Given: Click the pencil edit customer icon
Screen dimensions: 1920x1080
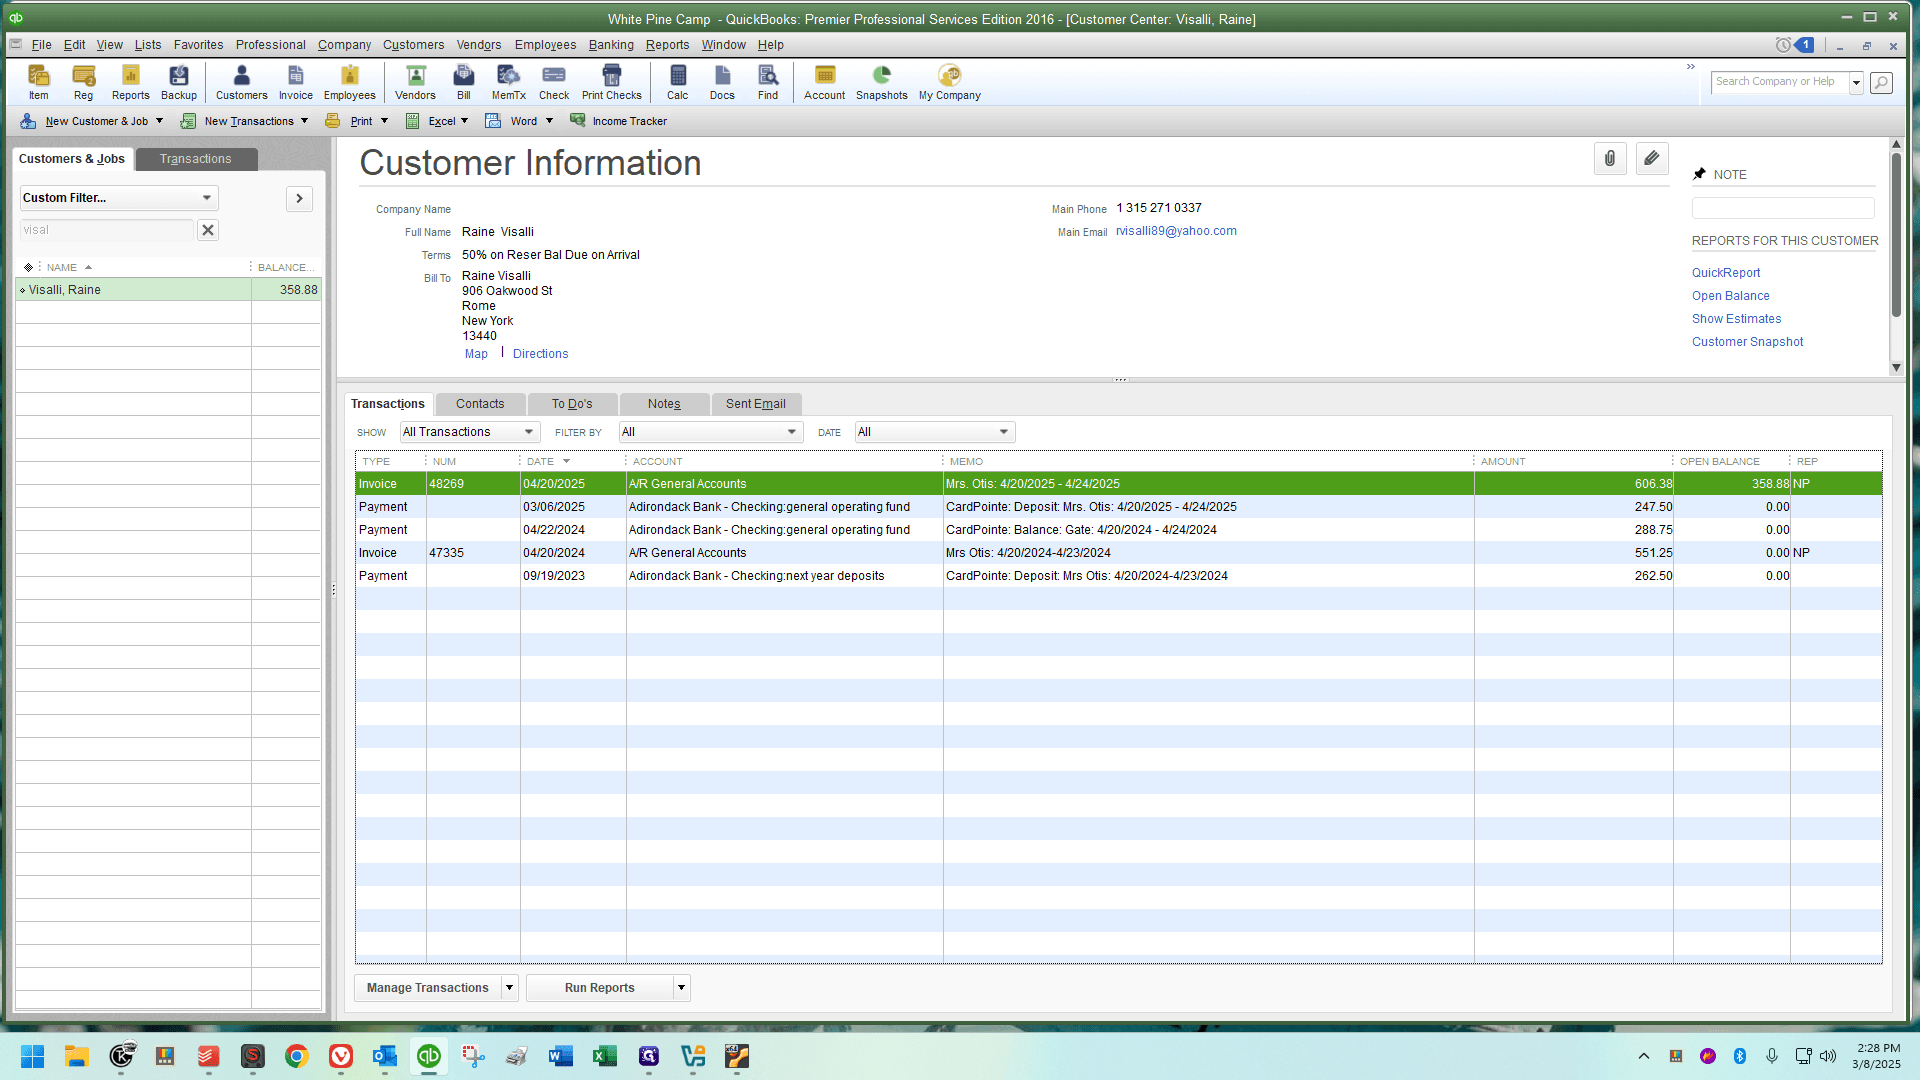Looking at the screenshot, I should (1652, 159).
